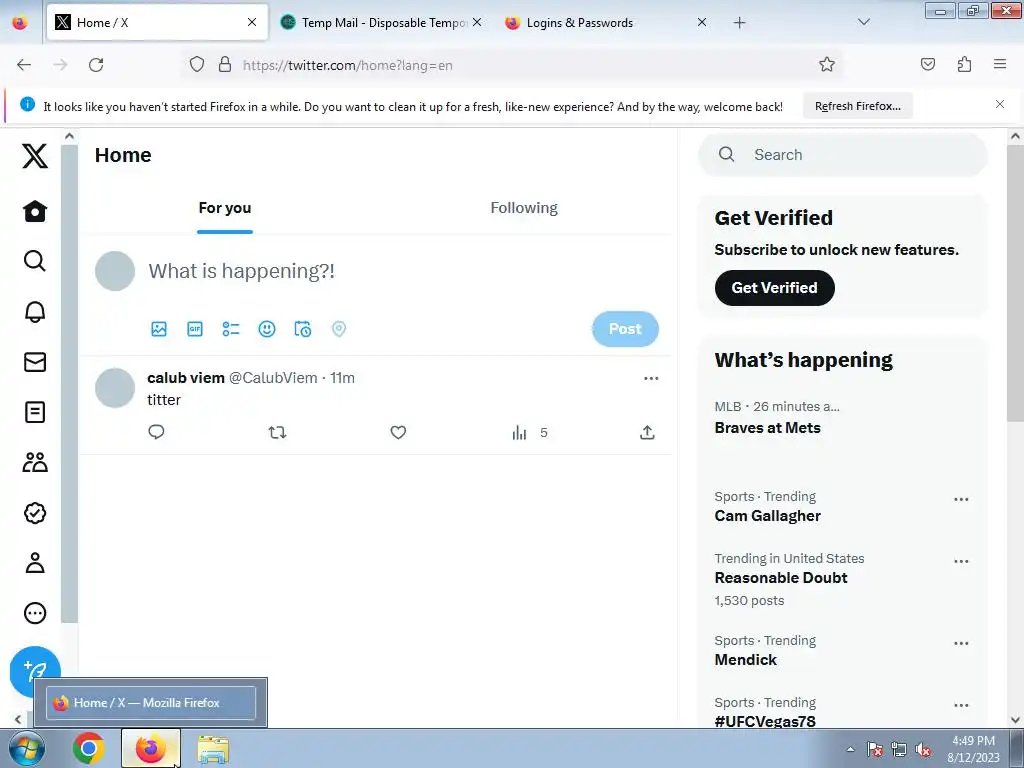Open Communities people icon
Image resolution: width=1024 pixels, height=768 pixels.
35,462
